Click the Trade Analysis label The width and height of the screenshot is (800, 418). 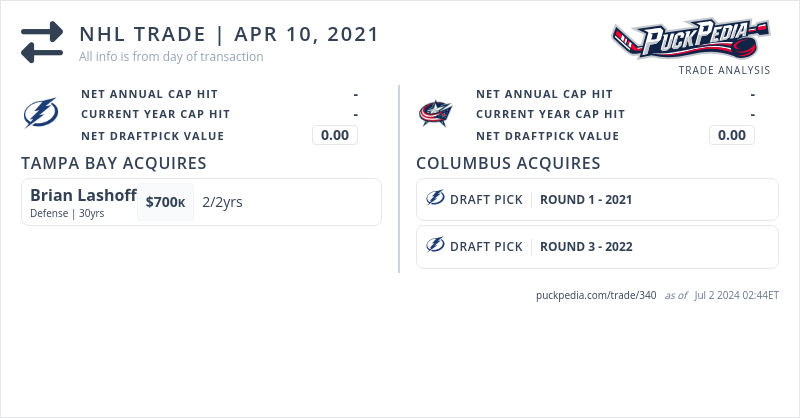point(724,70)
